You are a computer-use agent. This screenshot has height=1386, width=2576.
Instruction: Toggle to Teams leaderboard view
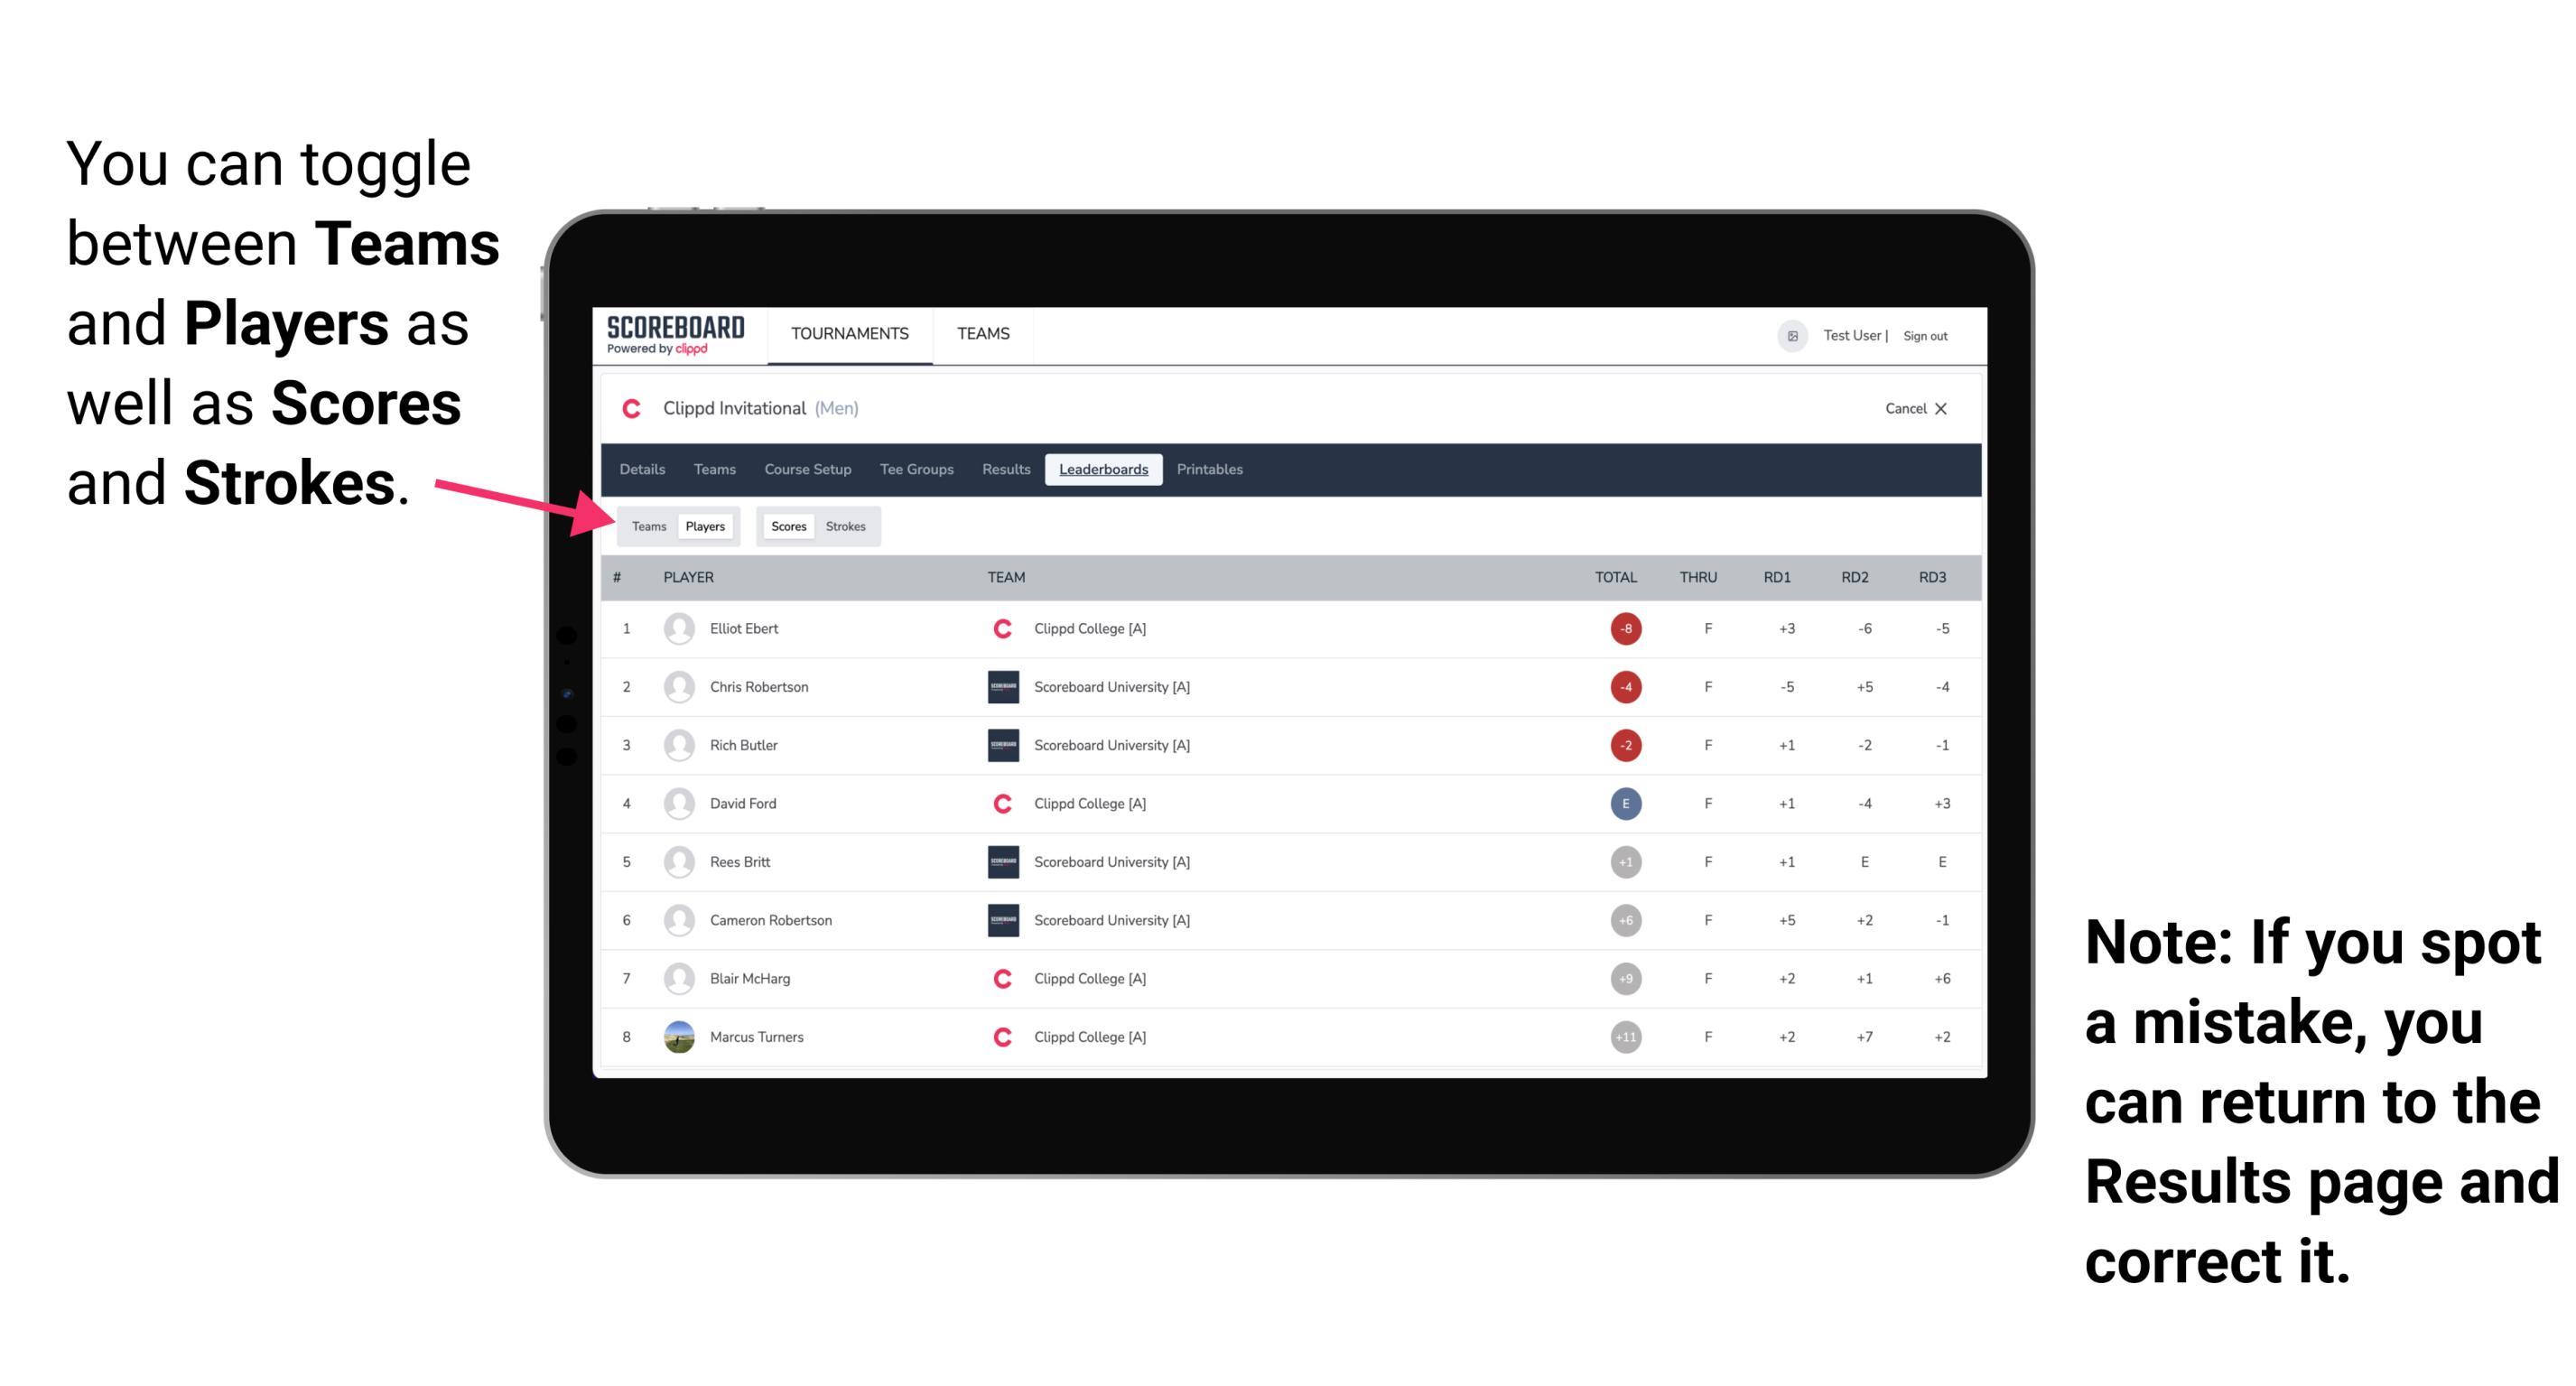tap(648, 526)
